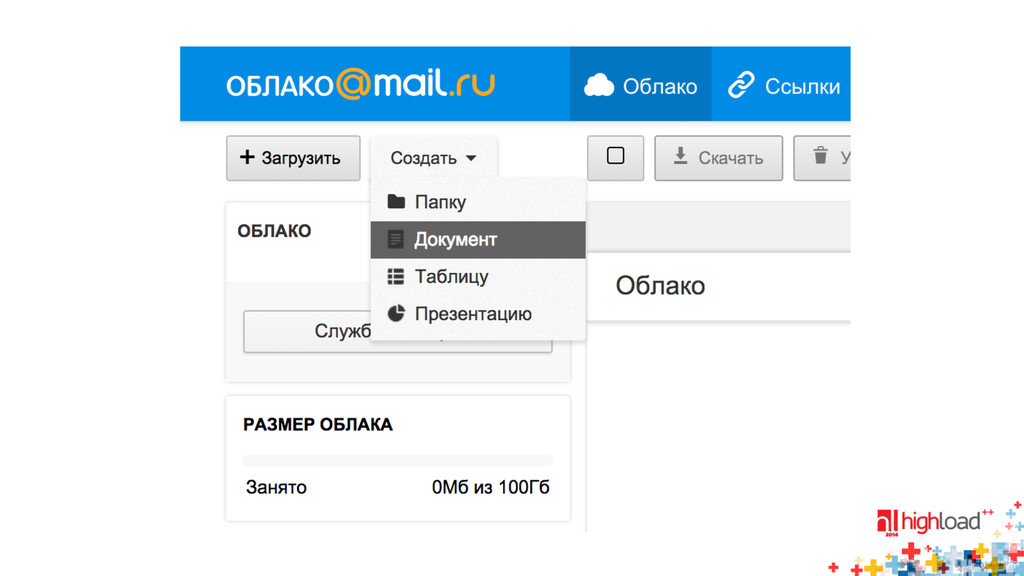Screen dimensions: 1024x576
Task: Click the pie chart icon beside Презентацию
Action: point(396,313)
